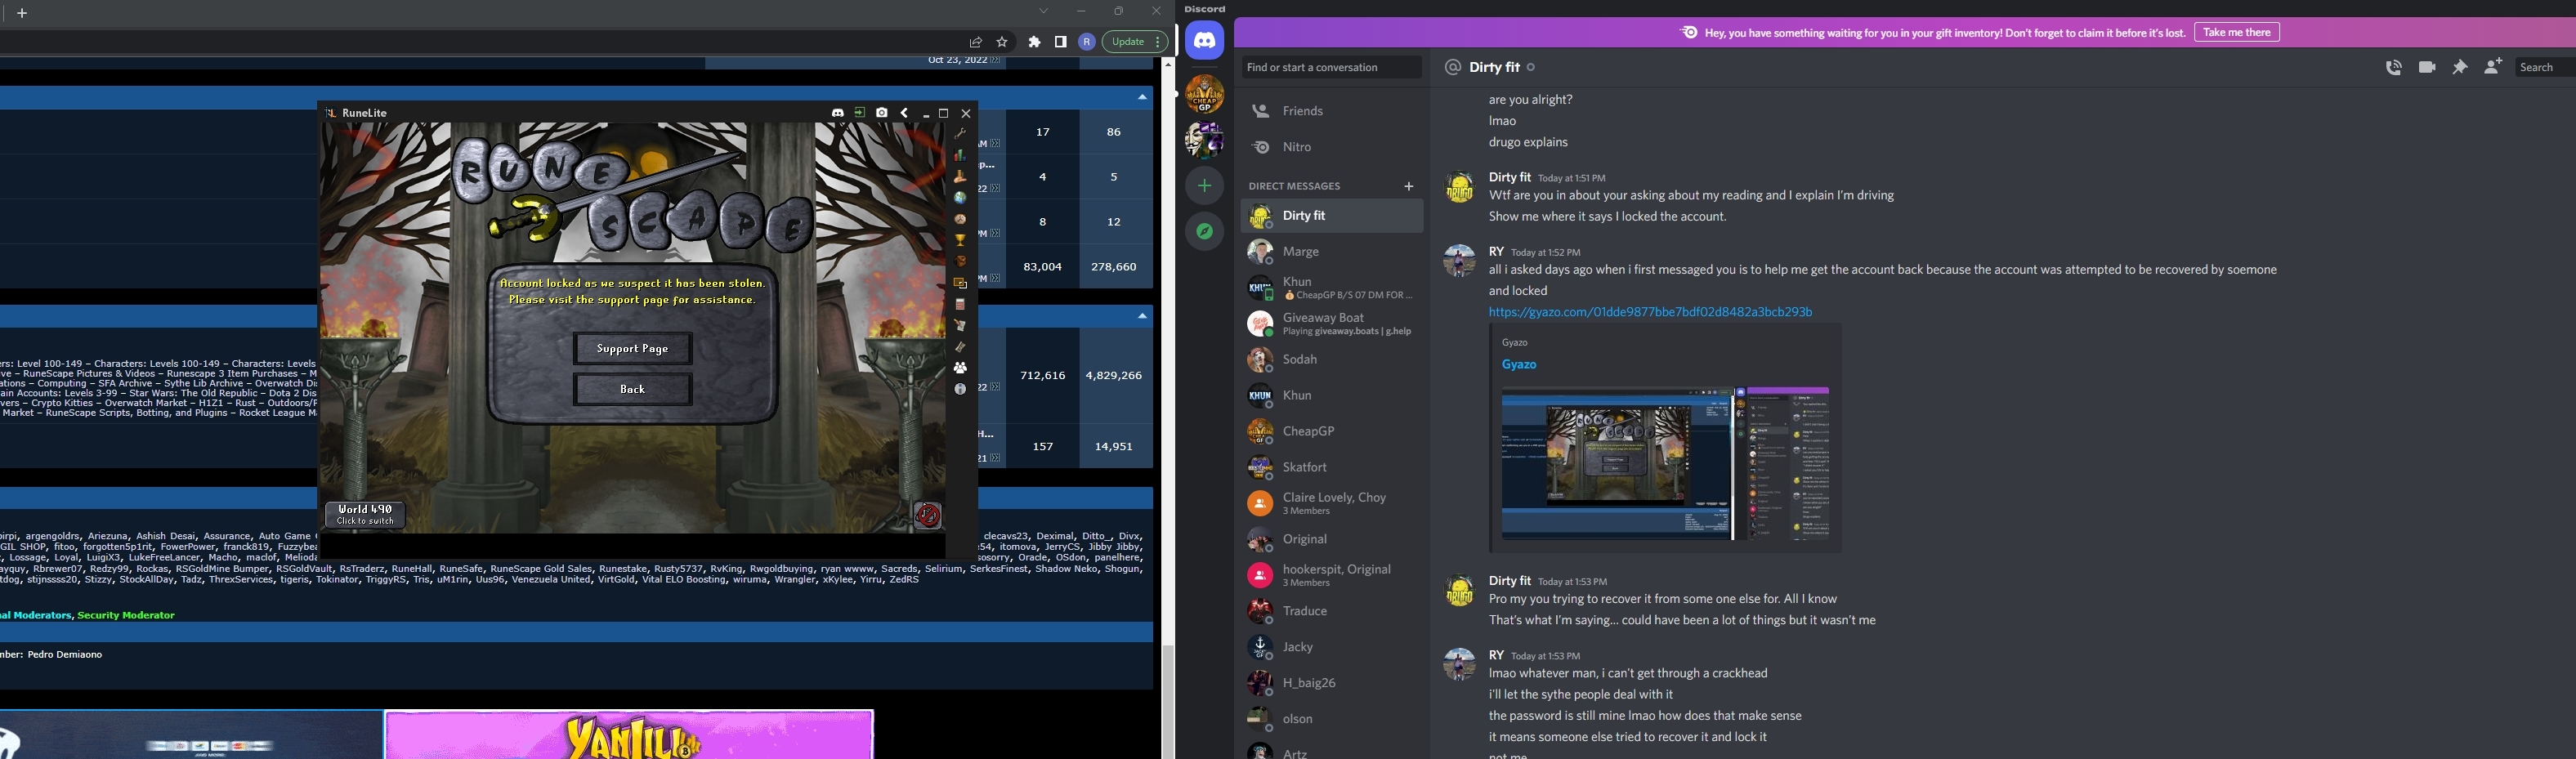
Task: Open the browser tab search dropdown
Action: [x=1043, y=12]
